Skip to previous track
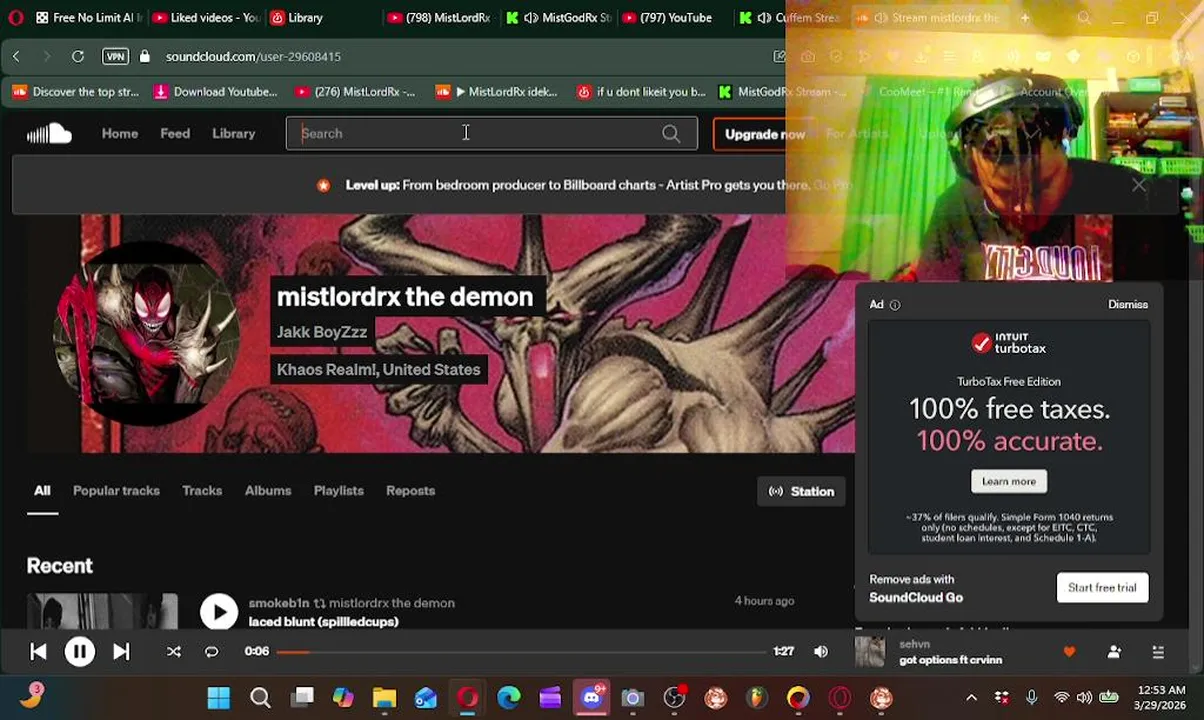Screen dimensions: 1204x720 38,652
